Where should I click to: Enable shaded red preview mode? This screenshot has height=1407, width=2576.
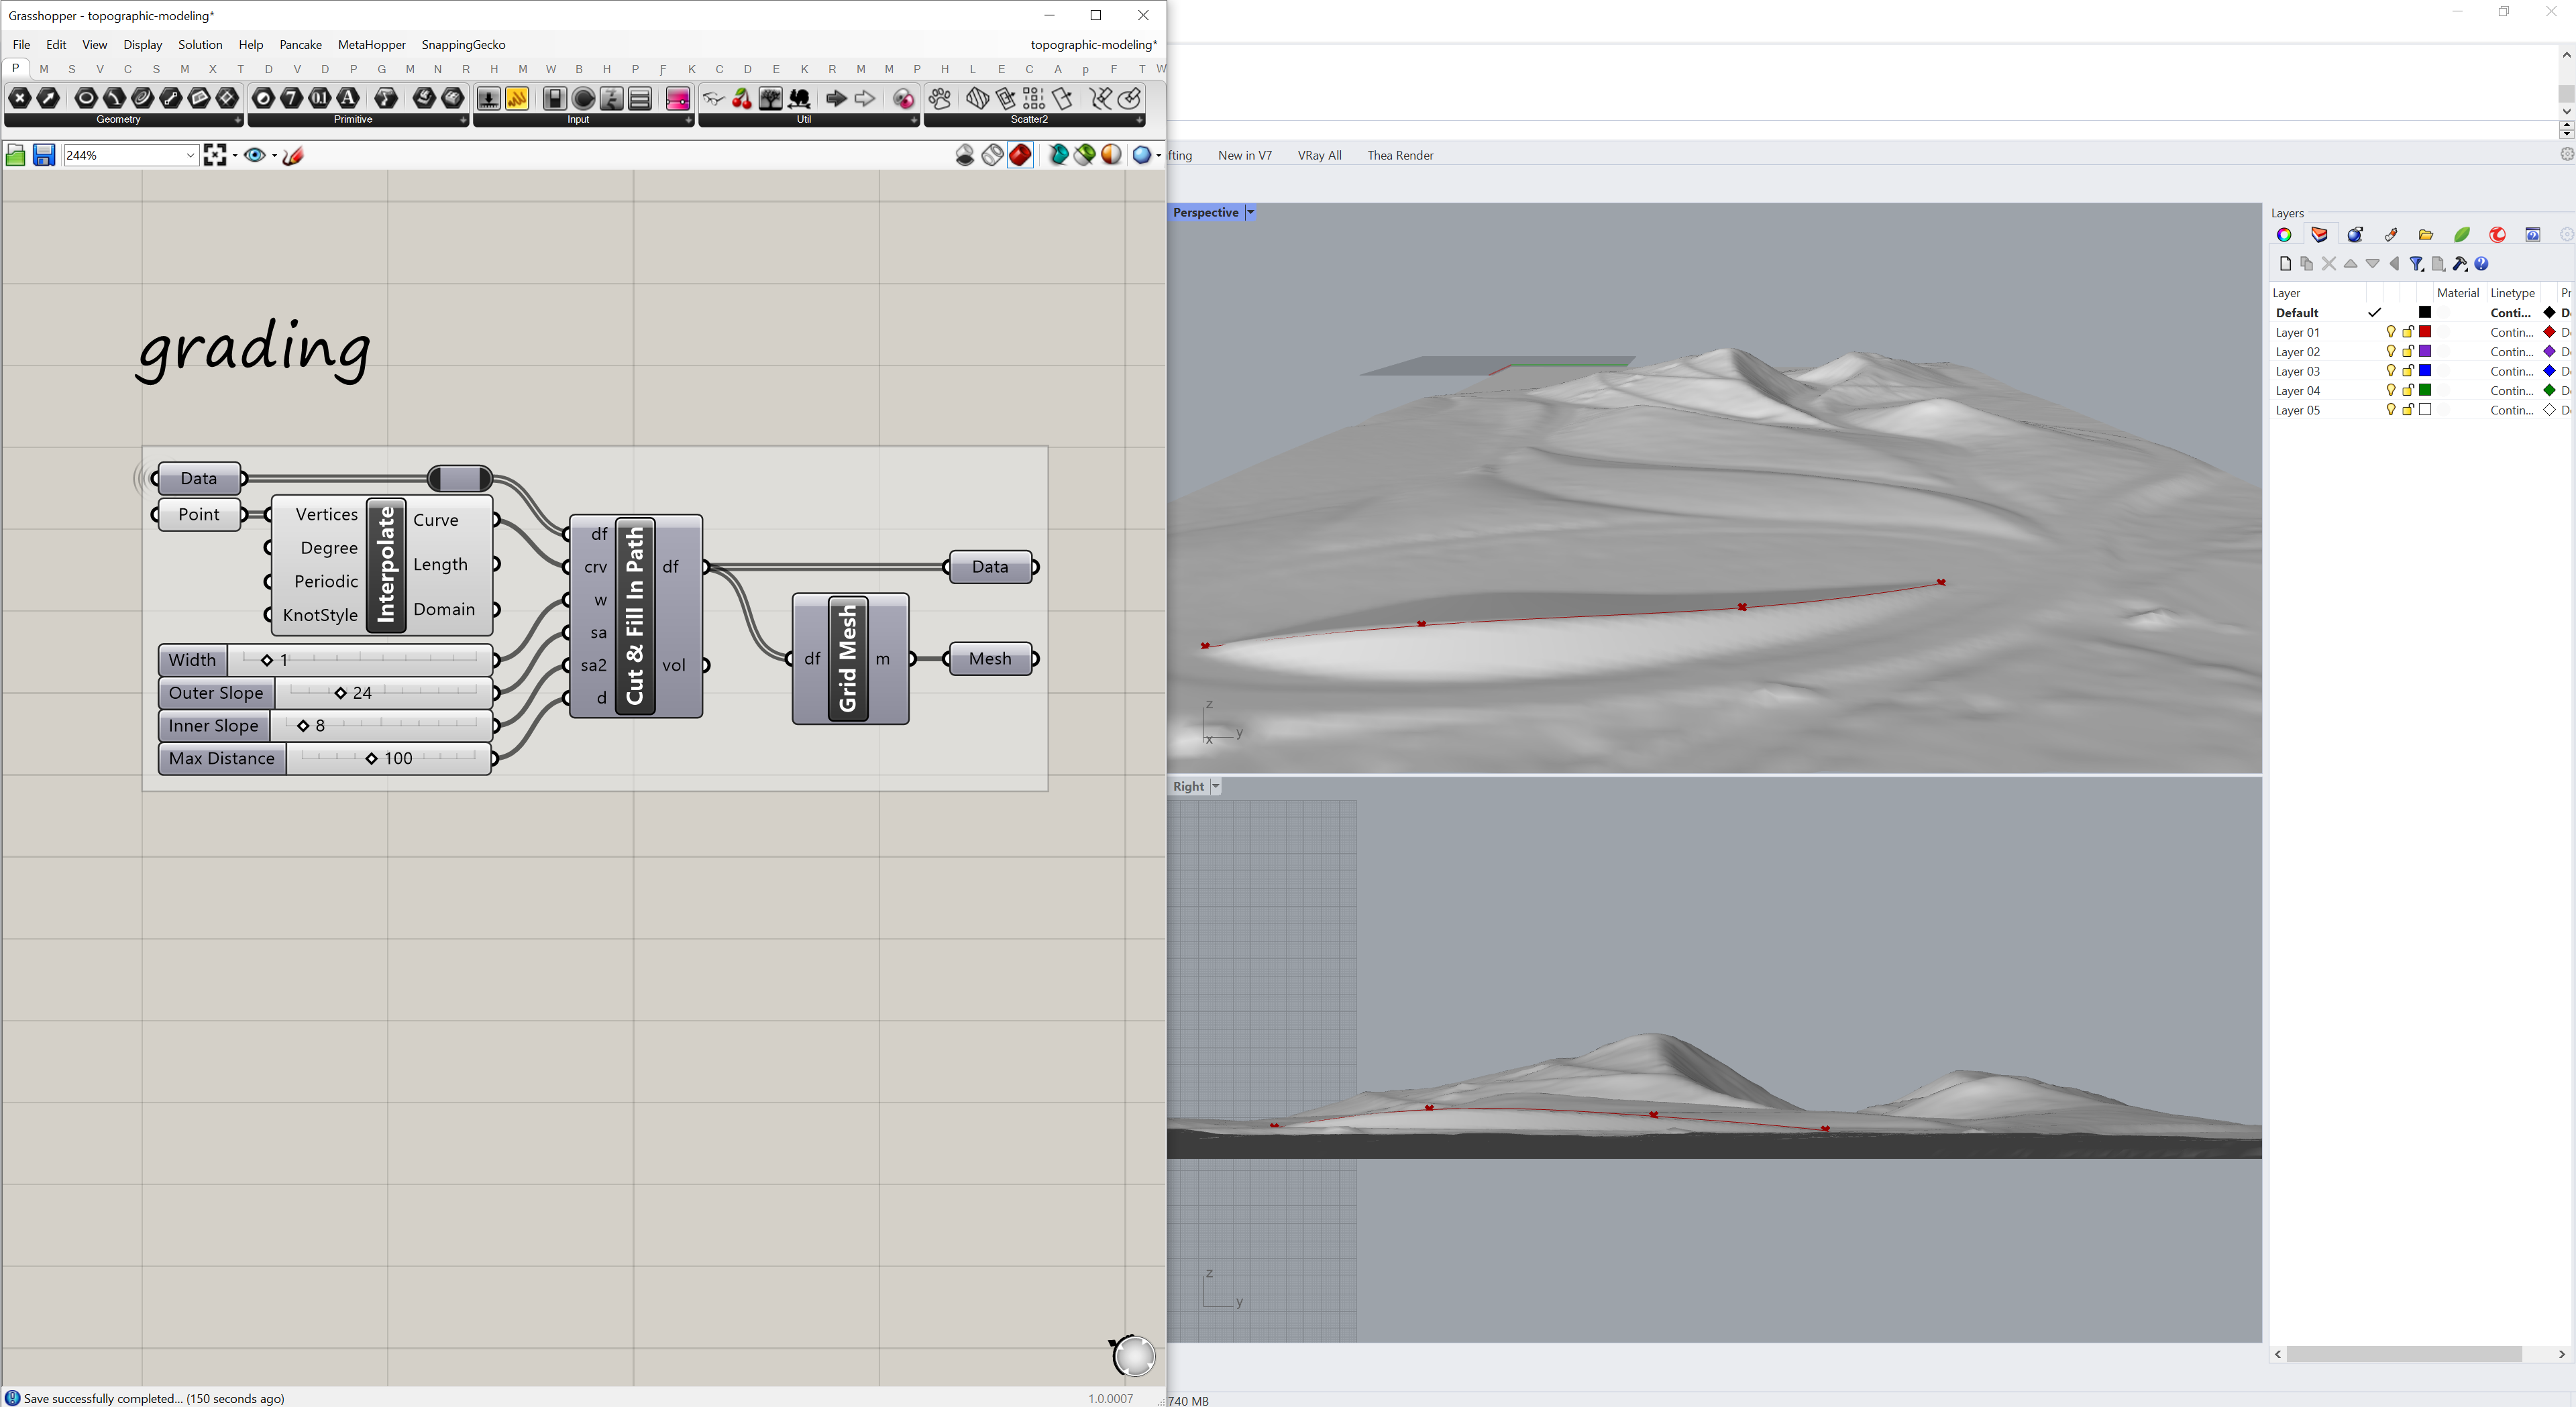[1020, 155]
